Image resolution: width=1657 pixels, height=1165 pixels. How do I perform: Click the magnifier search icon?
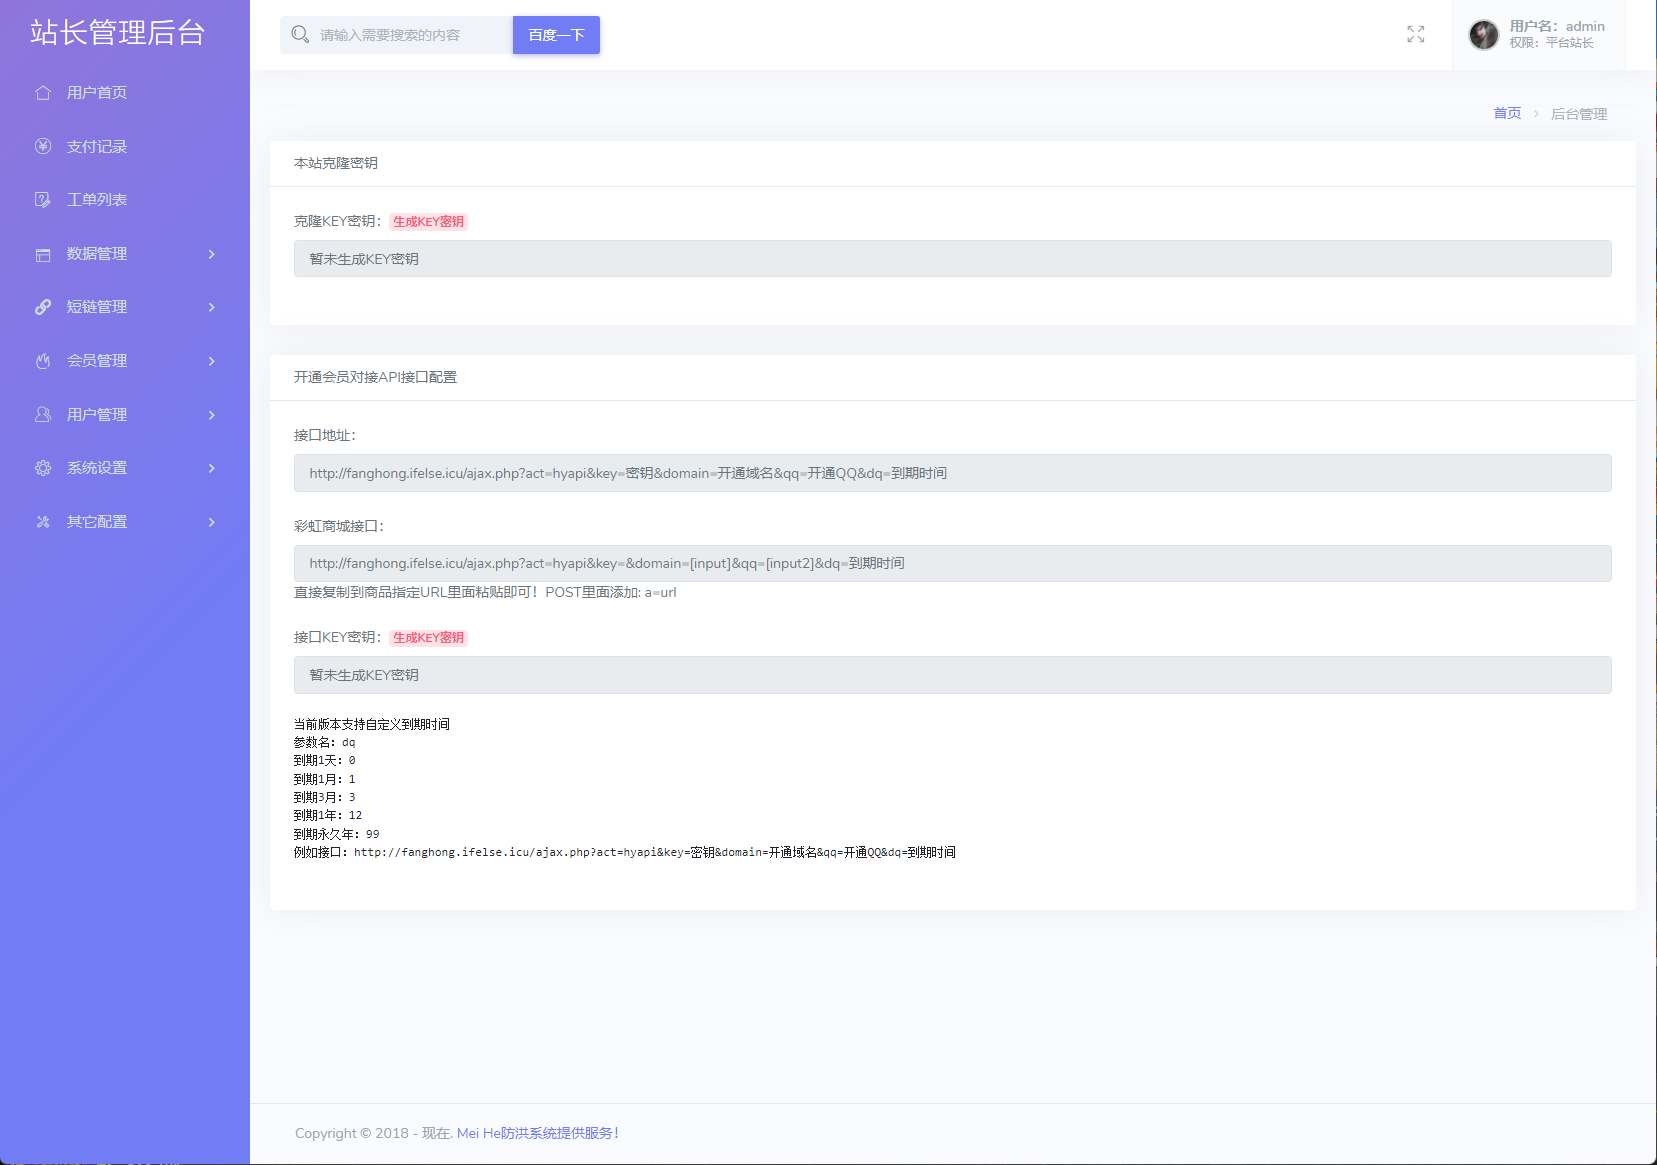click(x=300, y=35)
